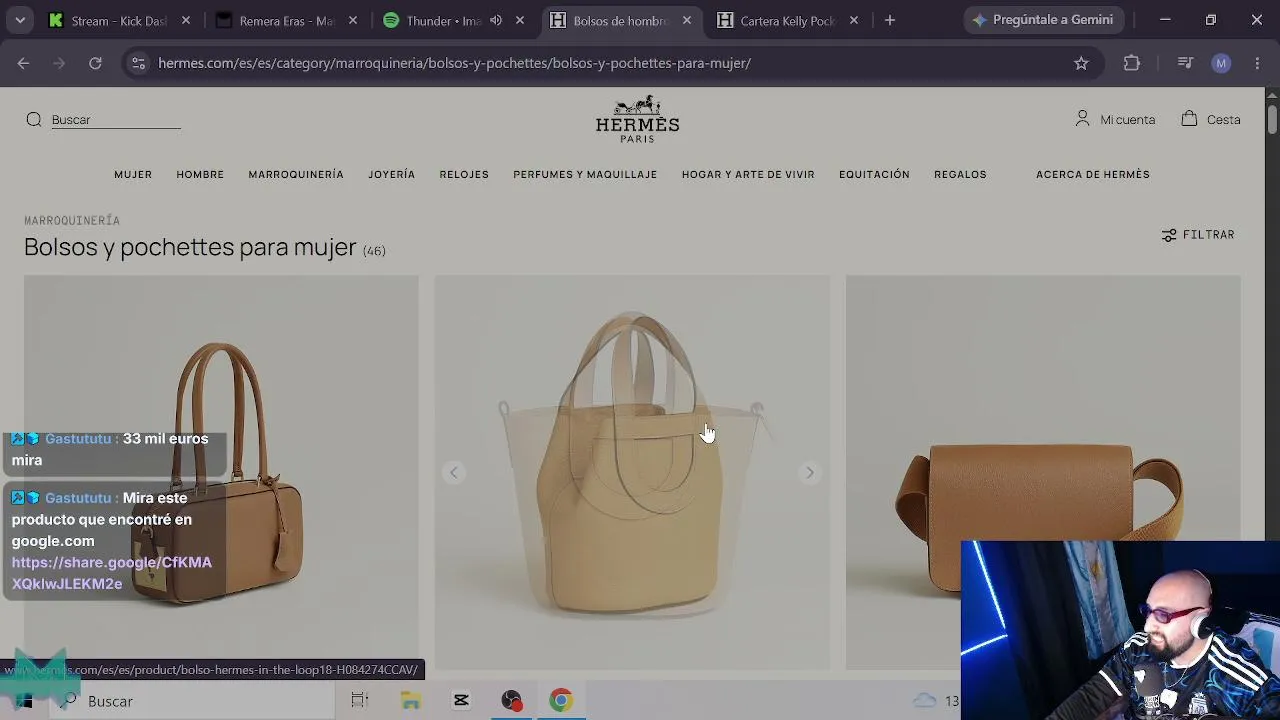
Task: Mute the Thunder tab audio icon
Action: 496,20
